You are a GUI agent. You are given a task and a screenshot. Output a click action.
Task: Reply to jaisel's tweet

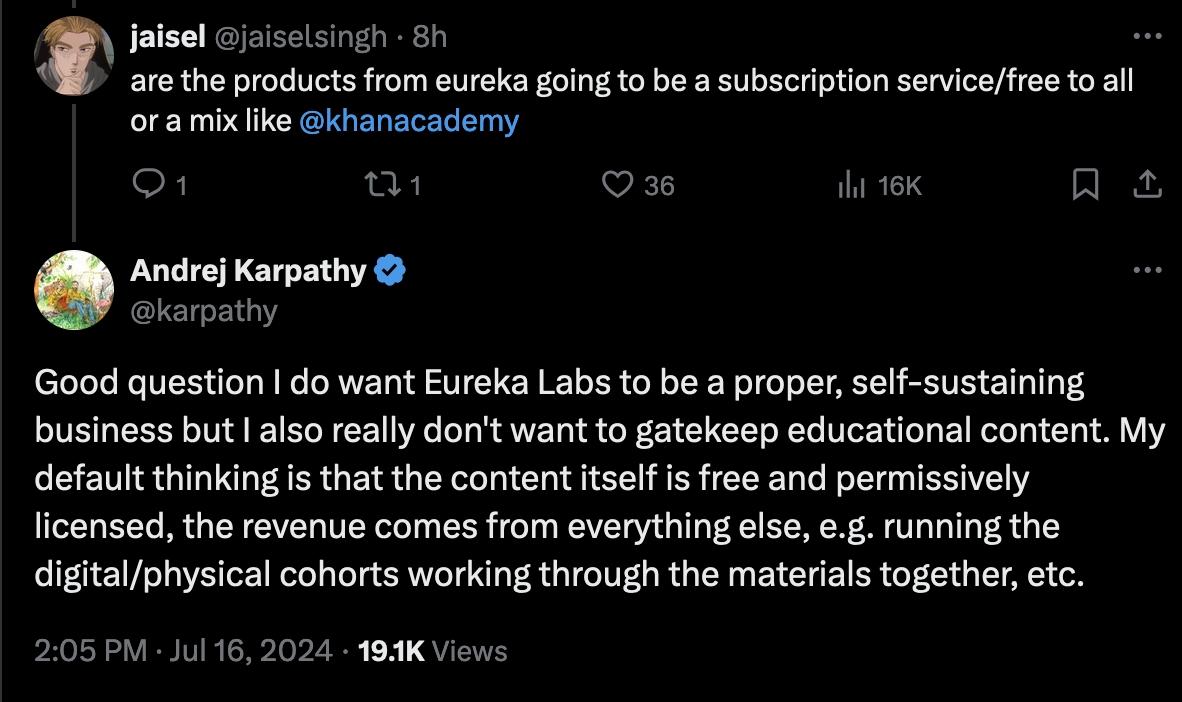(x=148, y=184)
